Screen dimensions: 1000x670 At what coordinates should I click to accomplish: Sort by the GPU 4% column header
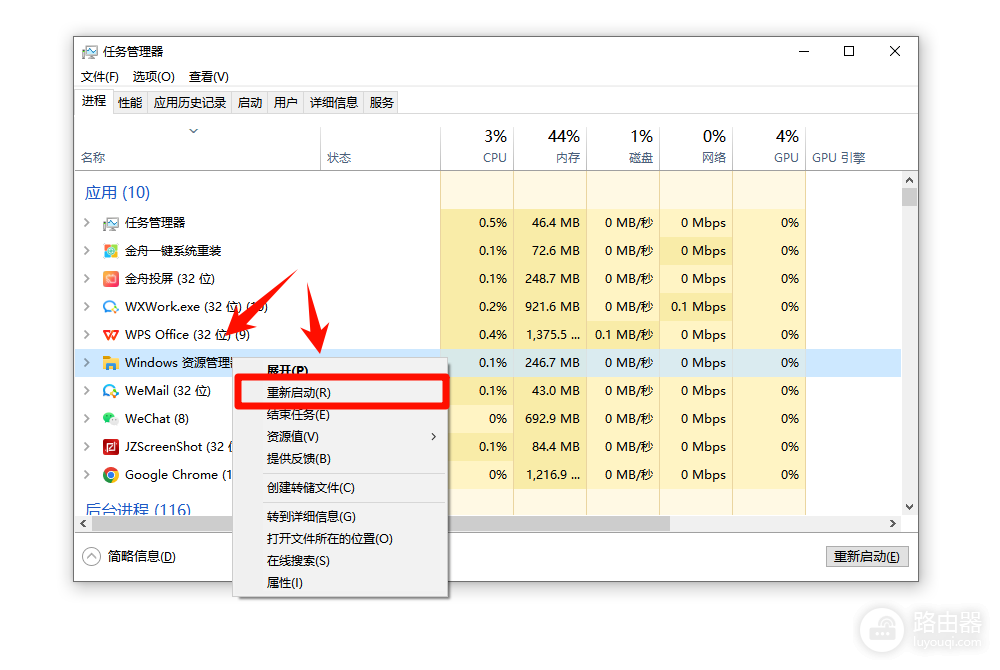[x=769, y=148]
